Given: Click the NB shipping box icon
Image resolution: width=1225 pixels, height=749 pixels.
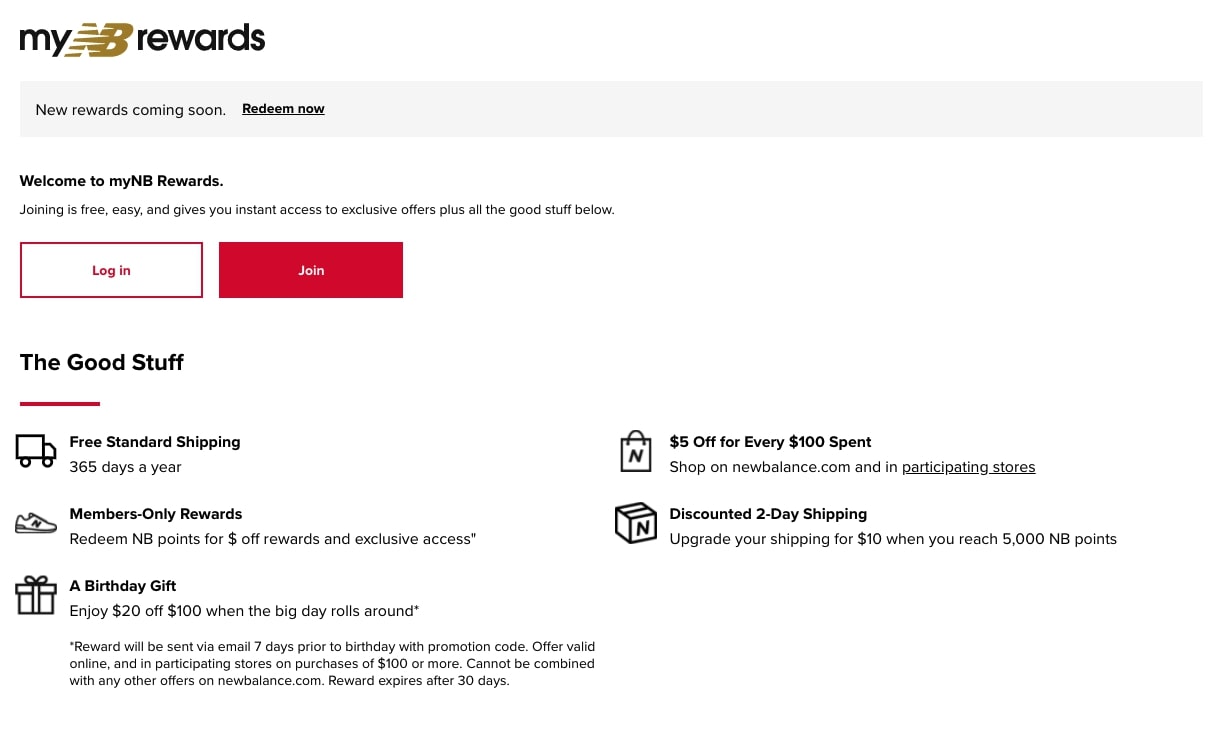Looking at the screenshot, I should click(x=636, y=523).
